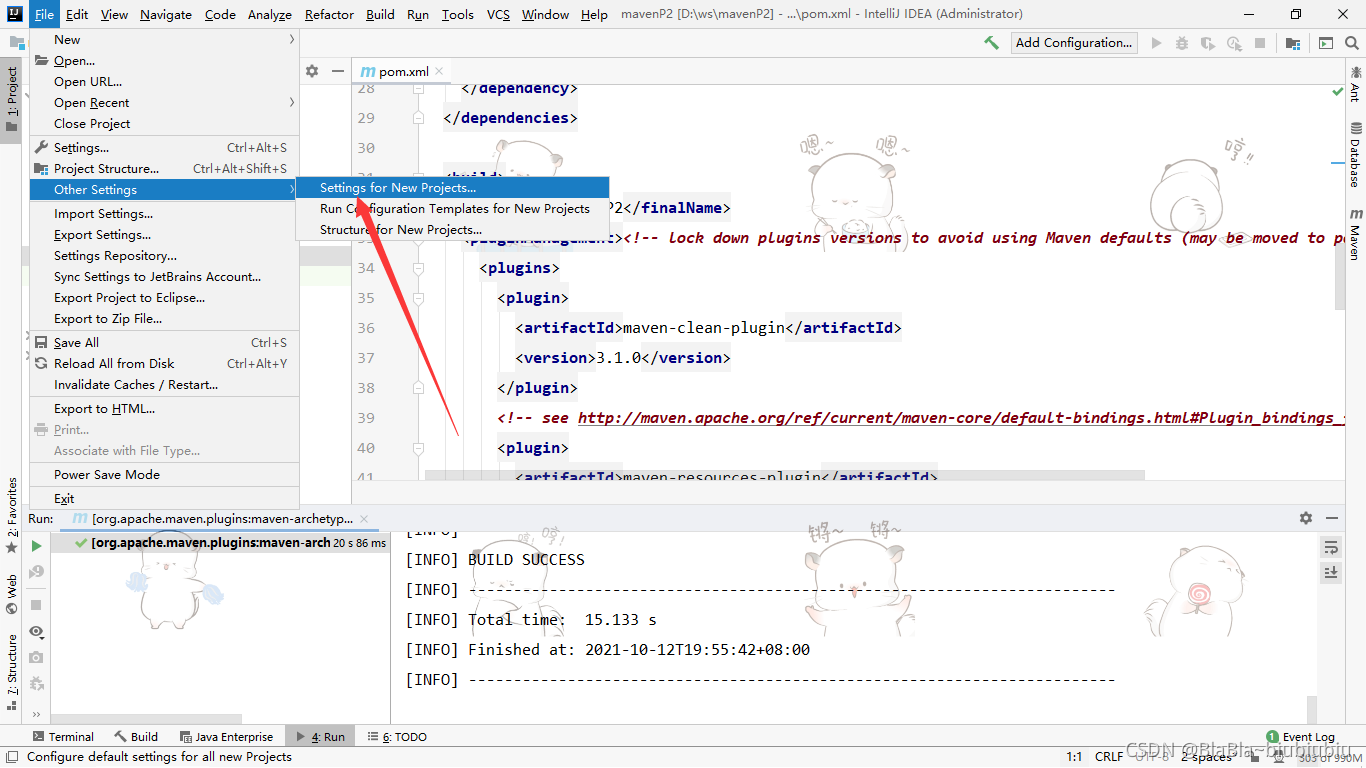This screenshot has height=768, width=1366.
Task: Toggle tool window bars icon in status bar corner
Action: (x=12, y=757)
